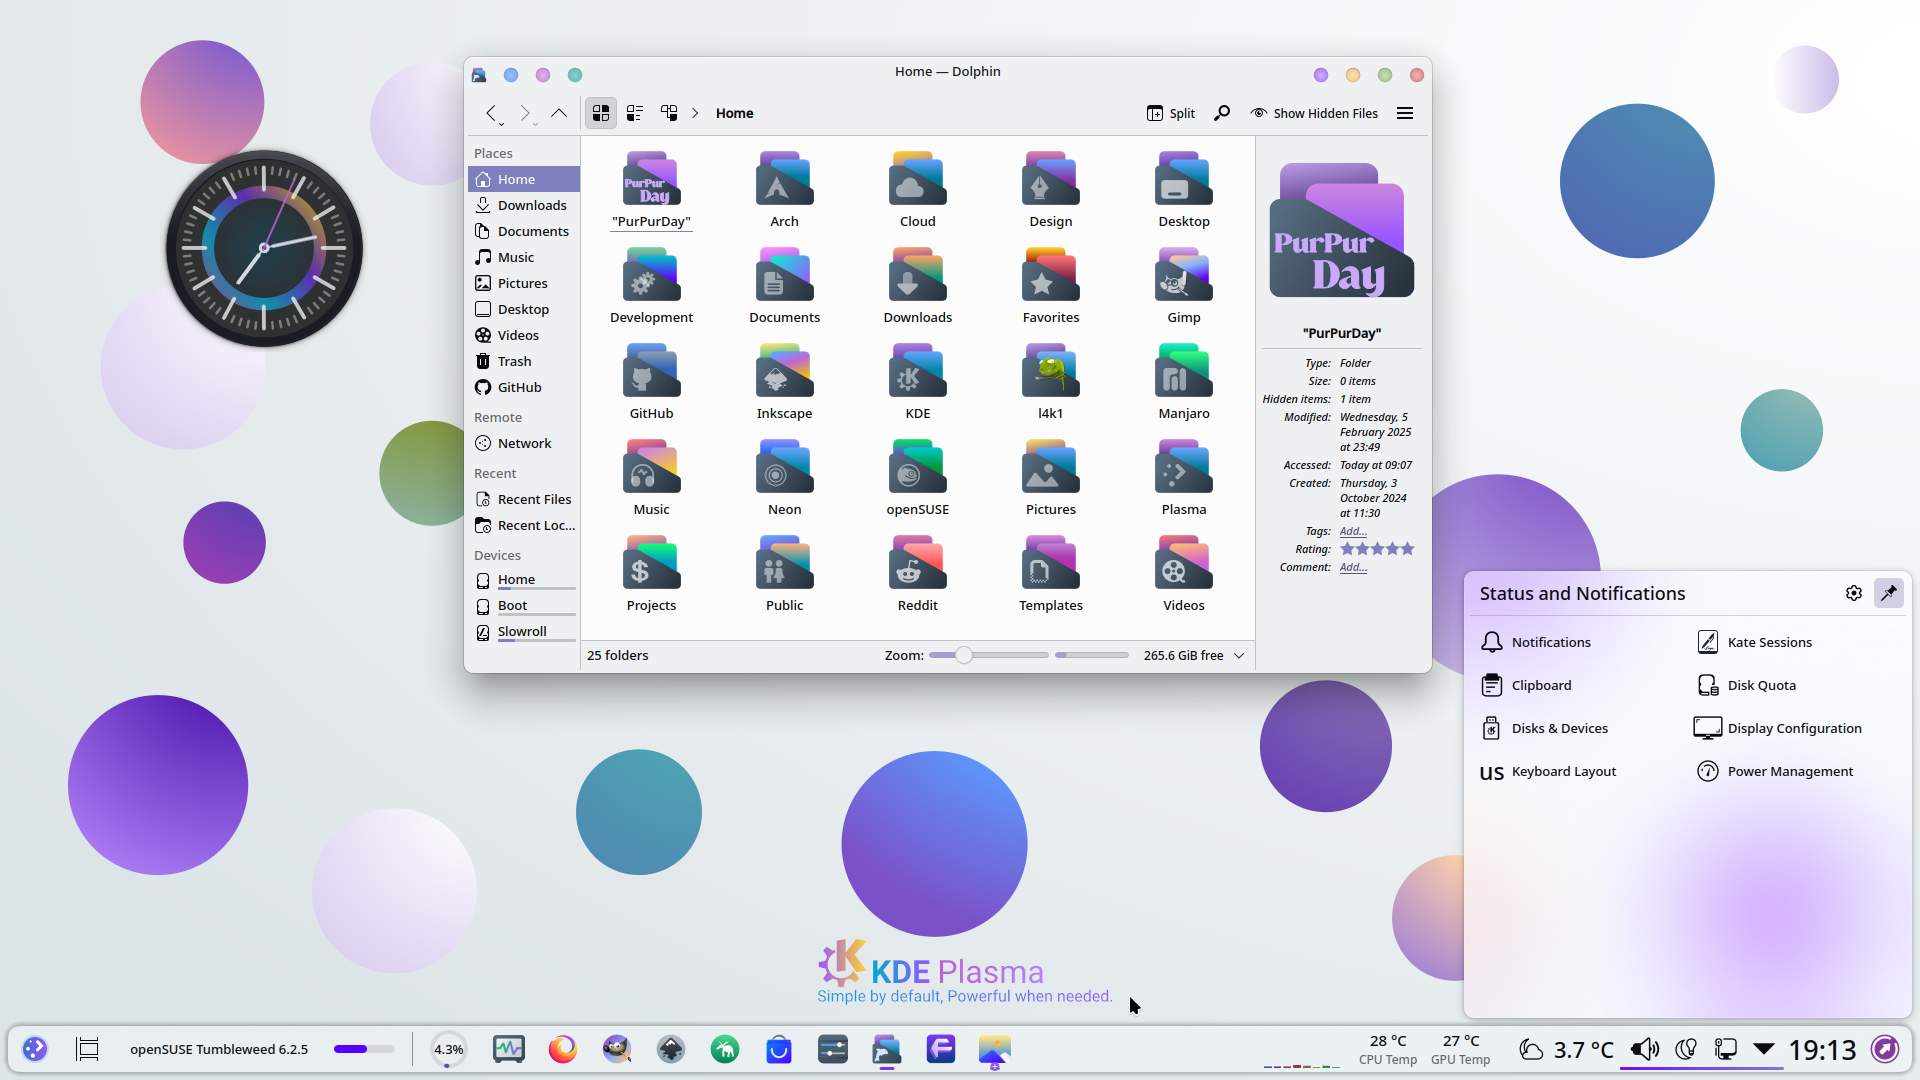Select Network under Remote

click(x=524, y=443)
